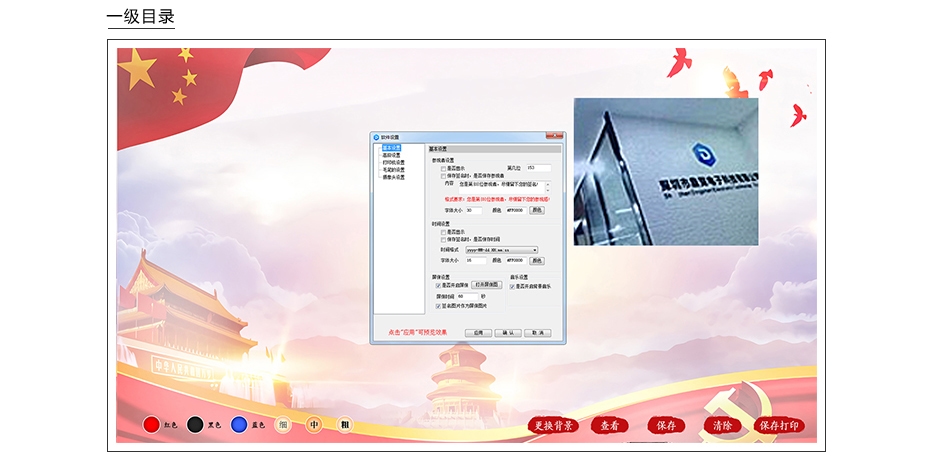Enable 是否开启屏保 screensaver checkbox
This screenshot has height=463, width=942.
coord(438,286)
